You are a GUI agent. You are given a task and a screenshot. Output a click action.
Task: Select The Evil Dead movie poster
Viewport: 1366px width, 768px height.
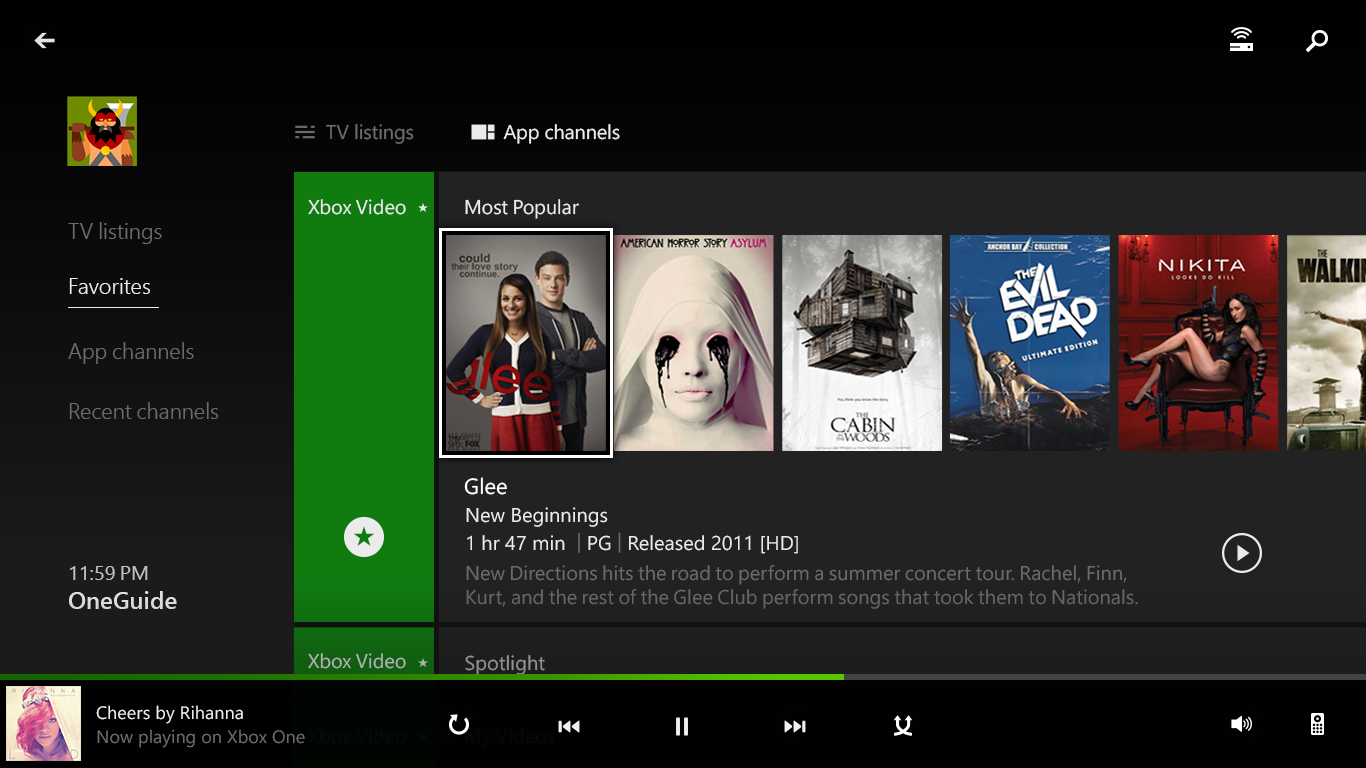[x=1029, y=343]
